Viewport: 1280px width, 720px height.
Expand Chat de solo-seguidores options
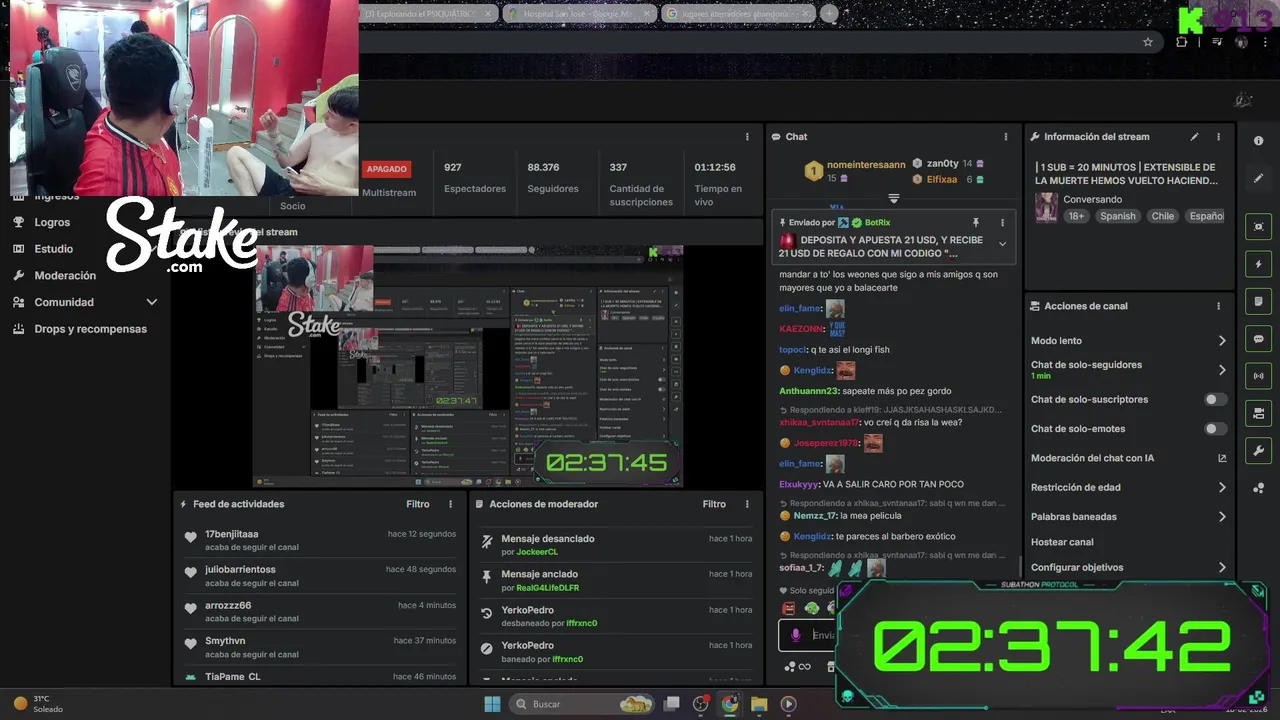tap(1222, 370)
